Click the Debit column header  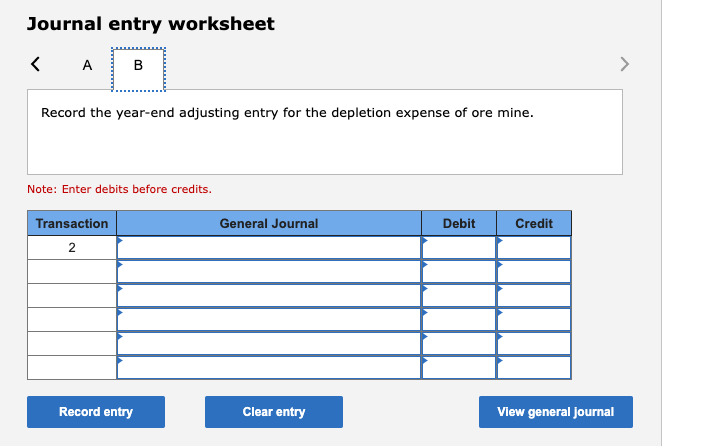459,223
